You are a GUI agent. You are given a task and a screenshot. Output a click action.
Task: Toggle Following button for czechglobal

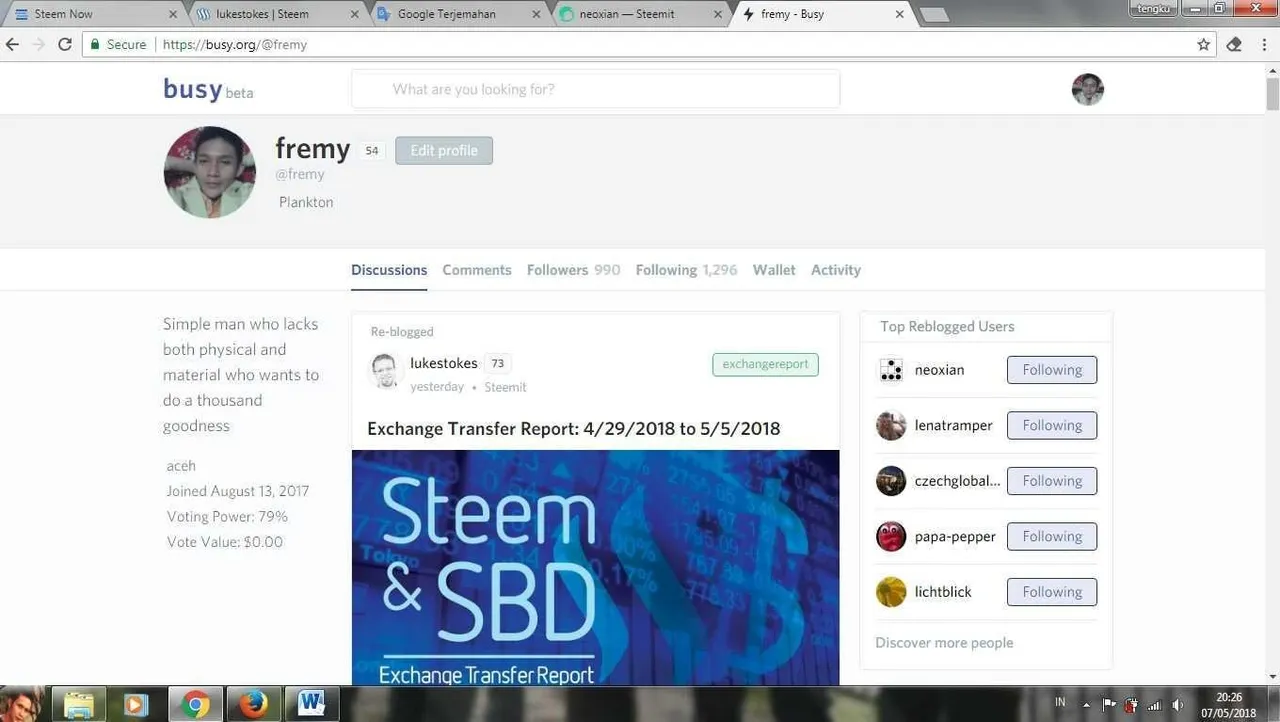[1052, 481]
